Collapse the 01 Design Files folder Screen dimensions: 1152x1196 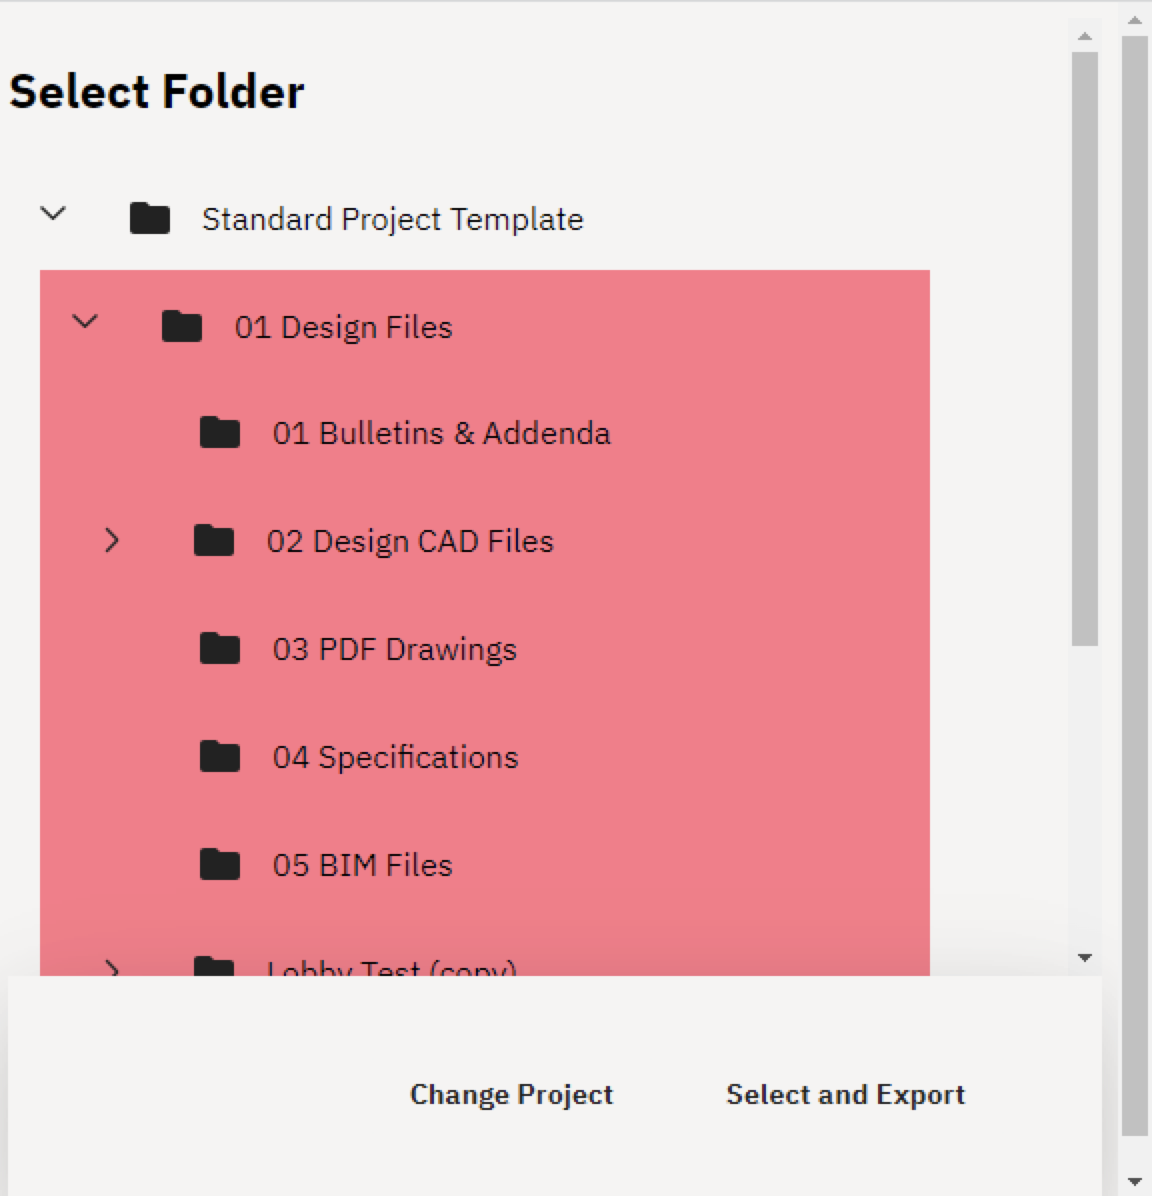tap(84, 321)
